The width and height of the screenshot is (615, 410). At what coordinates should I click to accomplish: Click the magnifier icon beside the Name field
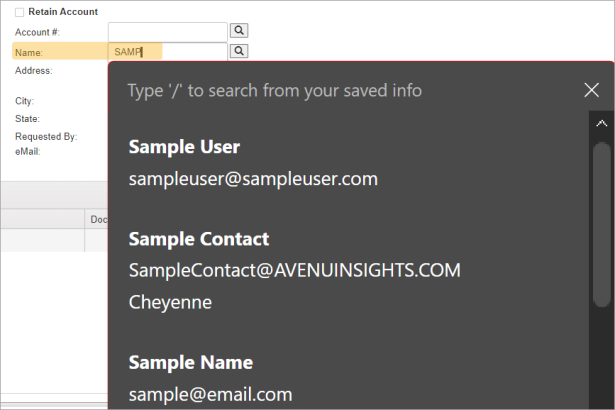tap(239, 51)
